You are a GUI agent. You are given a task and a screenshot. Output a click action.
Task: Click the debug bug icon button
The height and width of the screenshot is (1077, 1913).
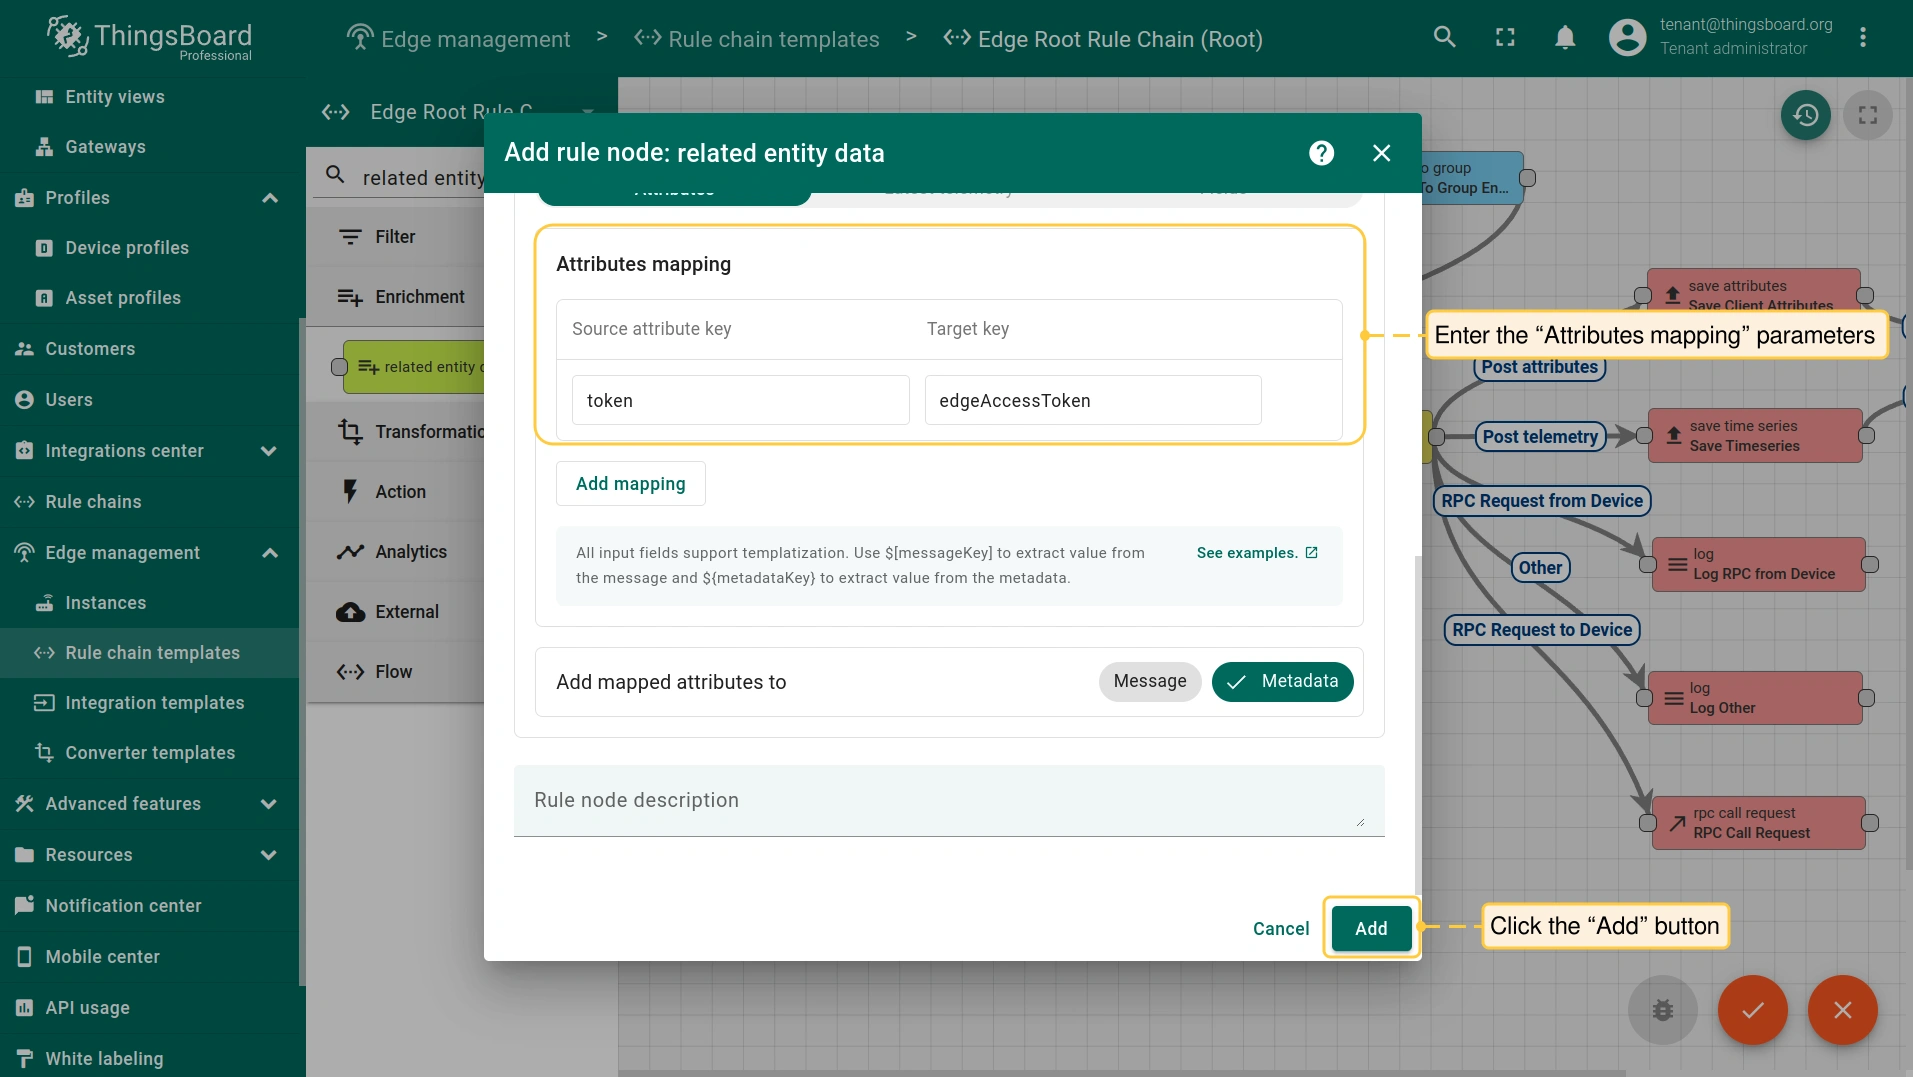[x=1662, y=1010]
